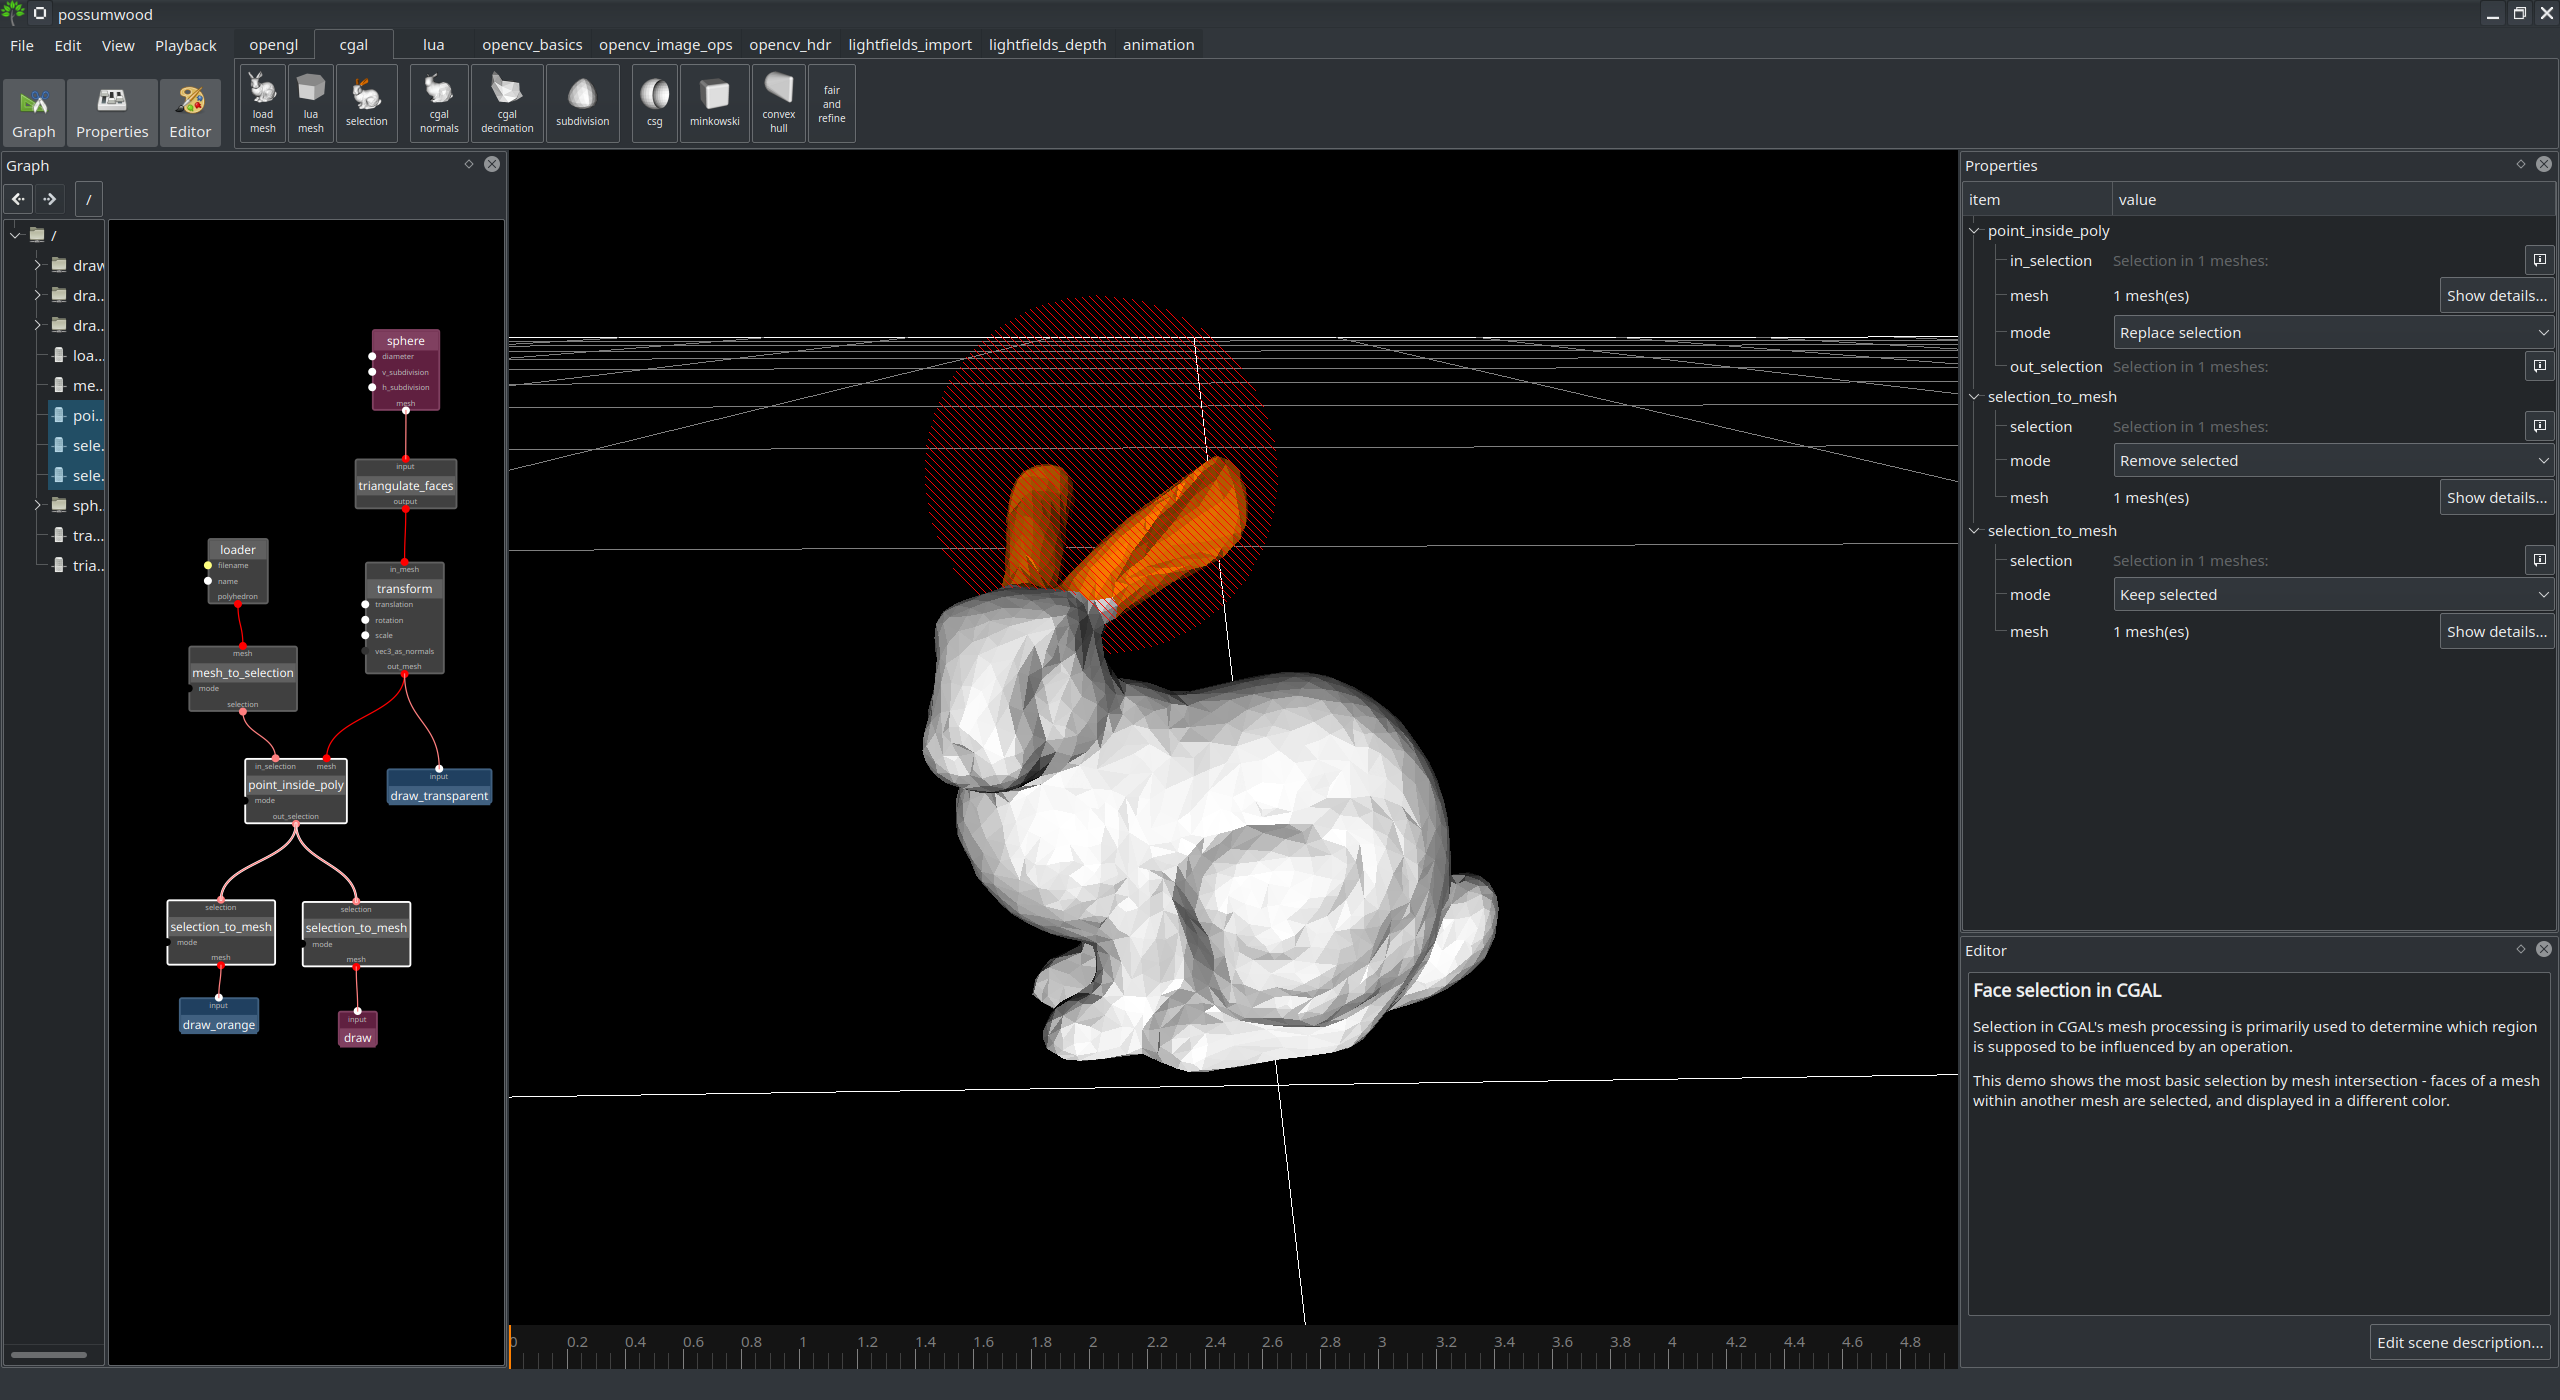This screenshot has height=1400, width=2560.
Task: Select the cgal decimation tool
Action: pyautogui.click(x=507, y=103)
